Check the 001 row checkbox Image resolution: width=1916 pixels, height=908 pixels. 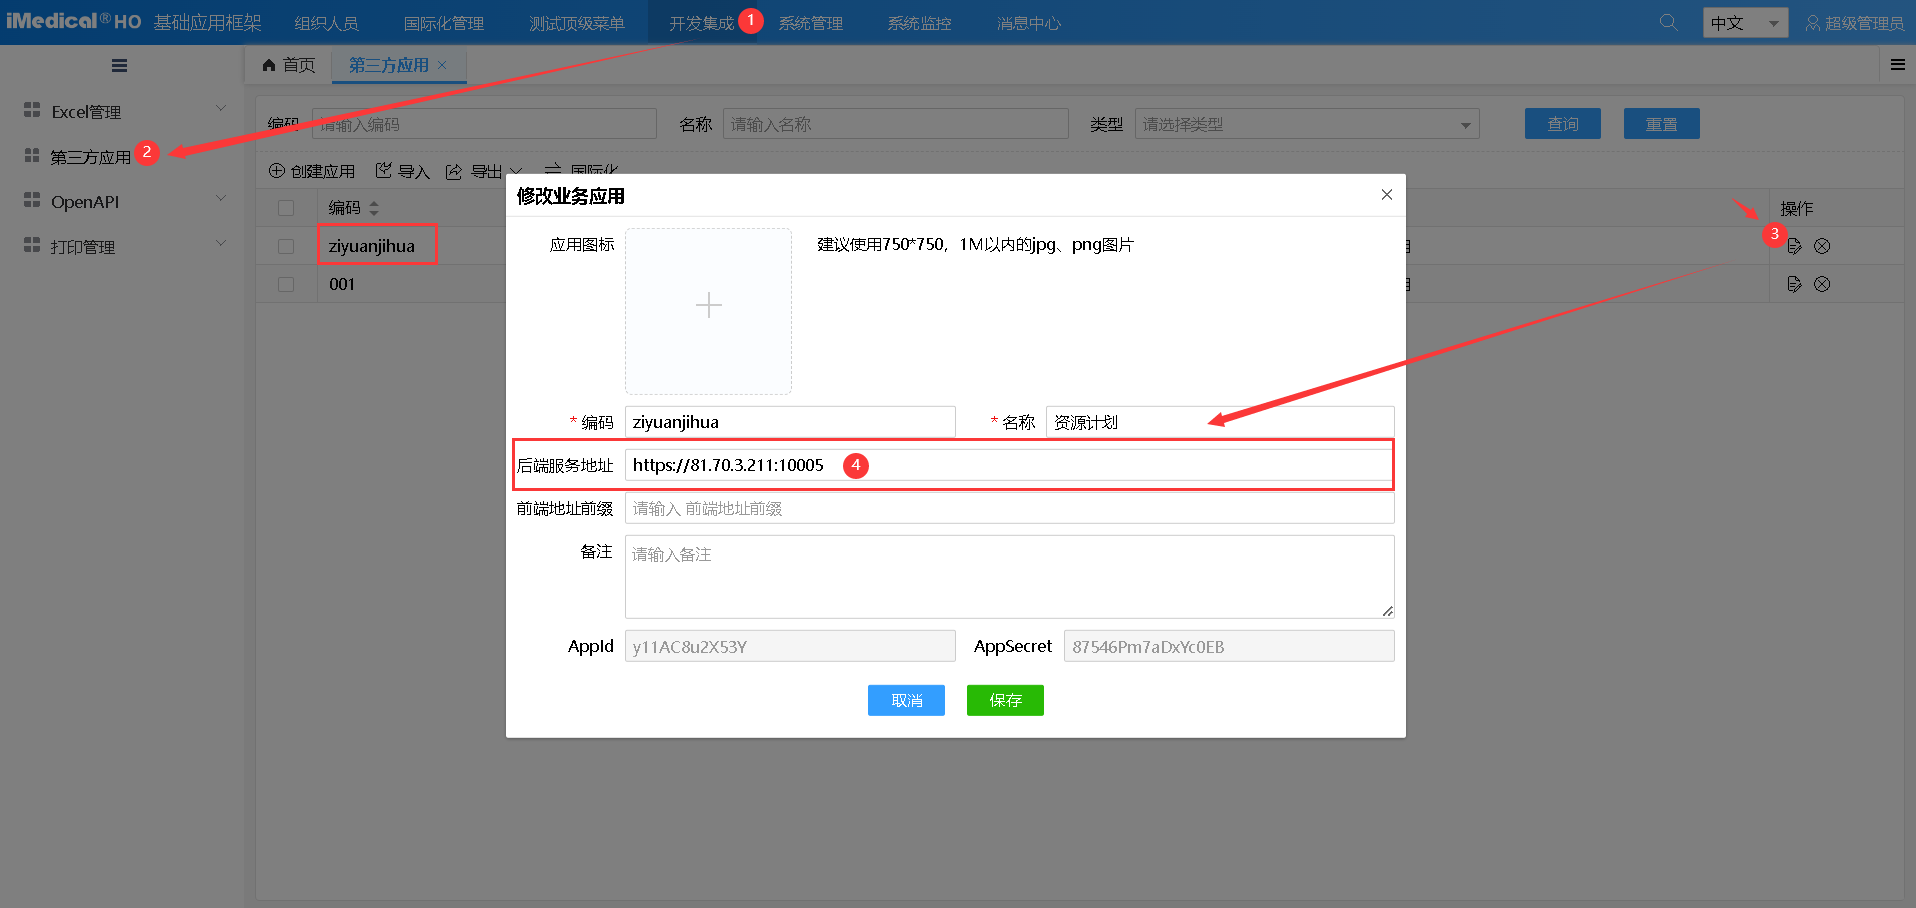tap(286, 284)
